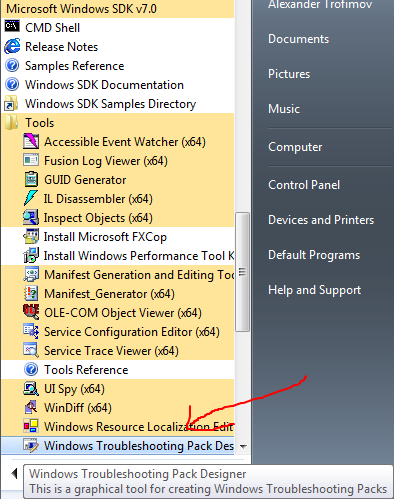Screen dimensions: 394x499
Task: Launch IL Disassembler (x64) icon
Action: coord(31,198)
